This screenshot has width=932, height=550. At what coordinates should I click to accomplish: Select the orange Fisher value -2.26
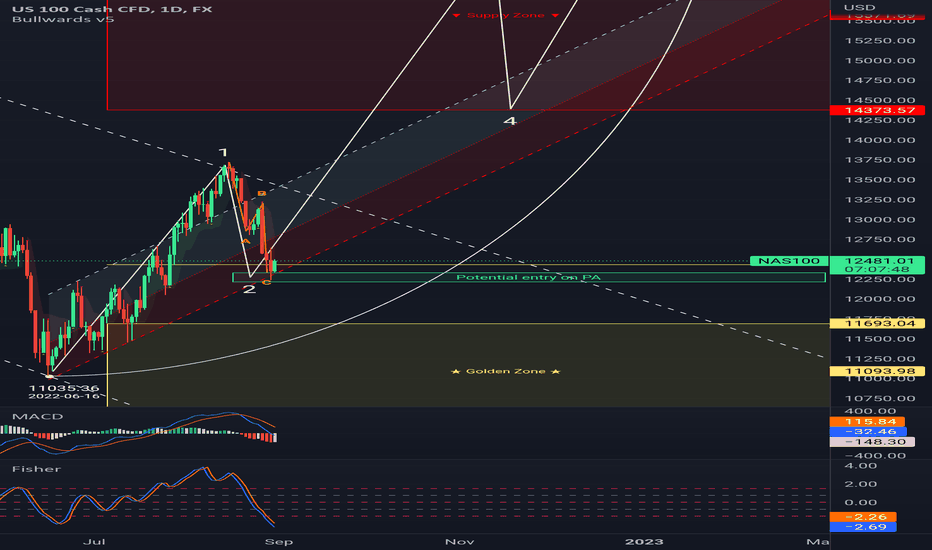click(x=863, y=517)
